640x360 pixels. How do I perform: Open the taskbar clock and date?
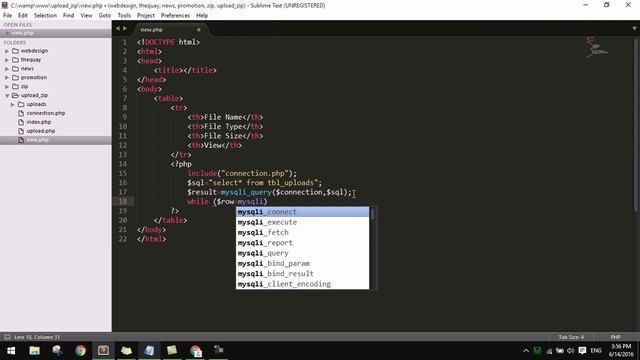click(x=621, y=351)
